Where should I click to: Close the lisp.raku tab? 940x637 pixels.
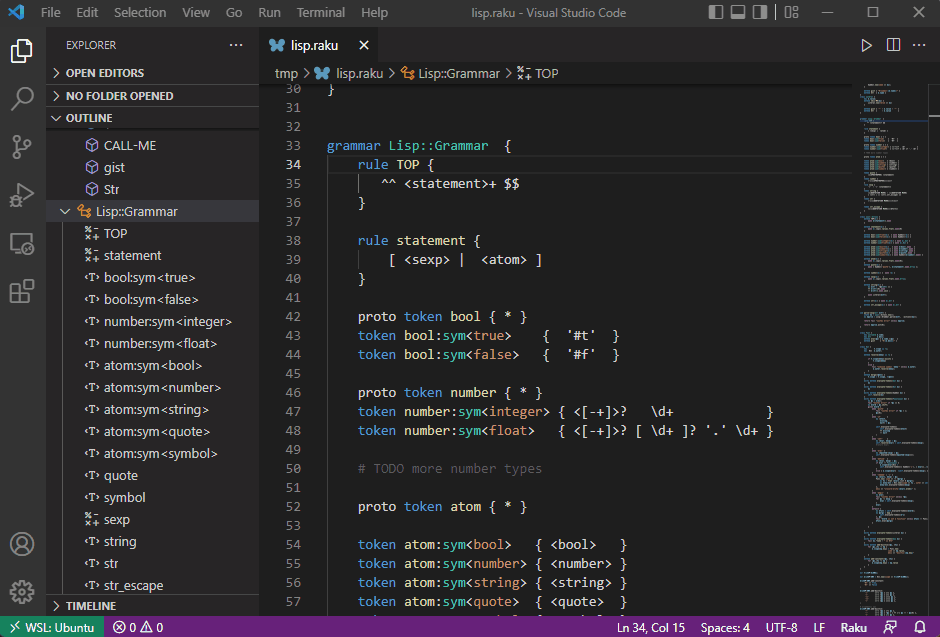(x=364, y=46)
